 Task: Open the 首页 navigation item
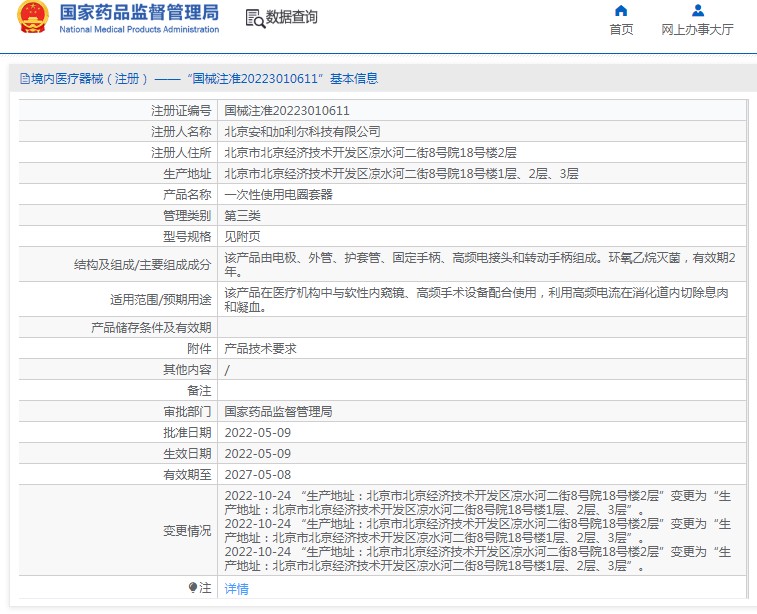pyautogui.click(x=621, y=30)
